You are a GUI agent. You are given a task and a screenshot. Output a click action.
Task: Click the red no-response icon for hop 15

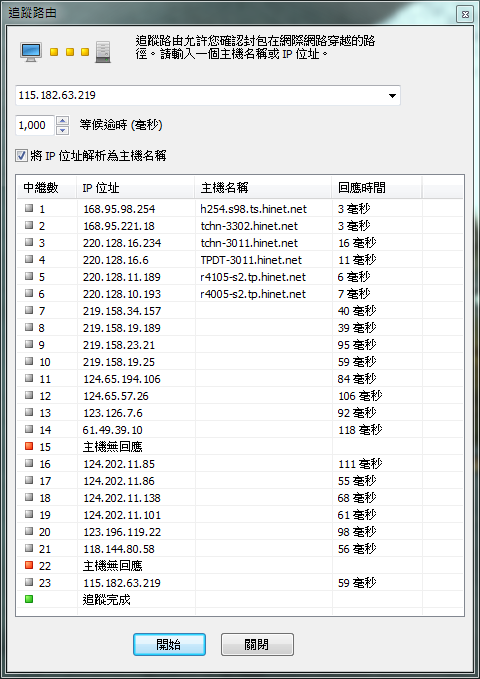pos(29,446)
